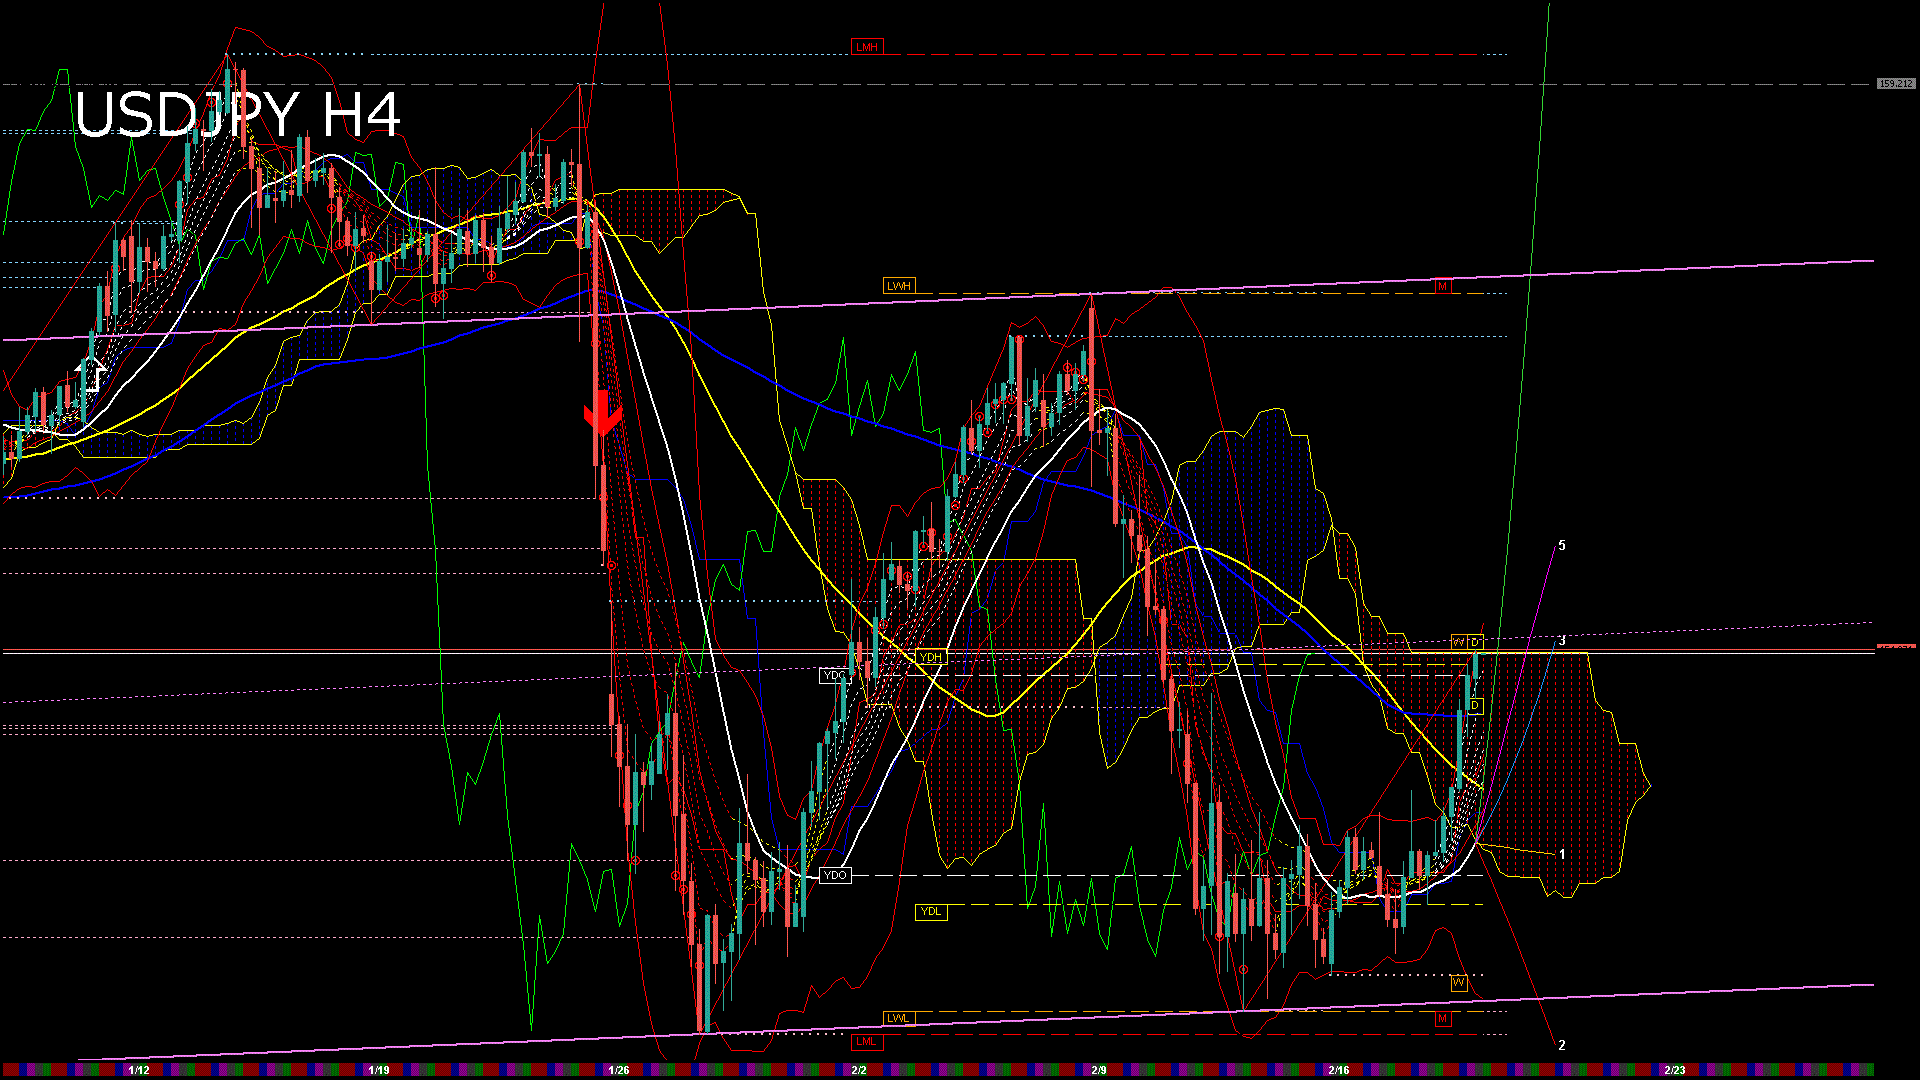Click projection endpoint number 5
Viewport: 1920px width, 1080px height.
pos(1562,546)
